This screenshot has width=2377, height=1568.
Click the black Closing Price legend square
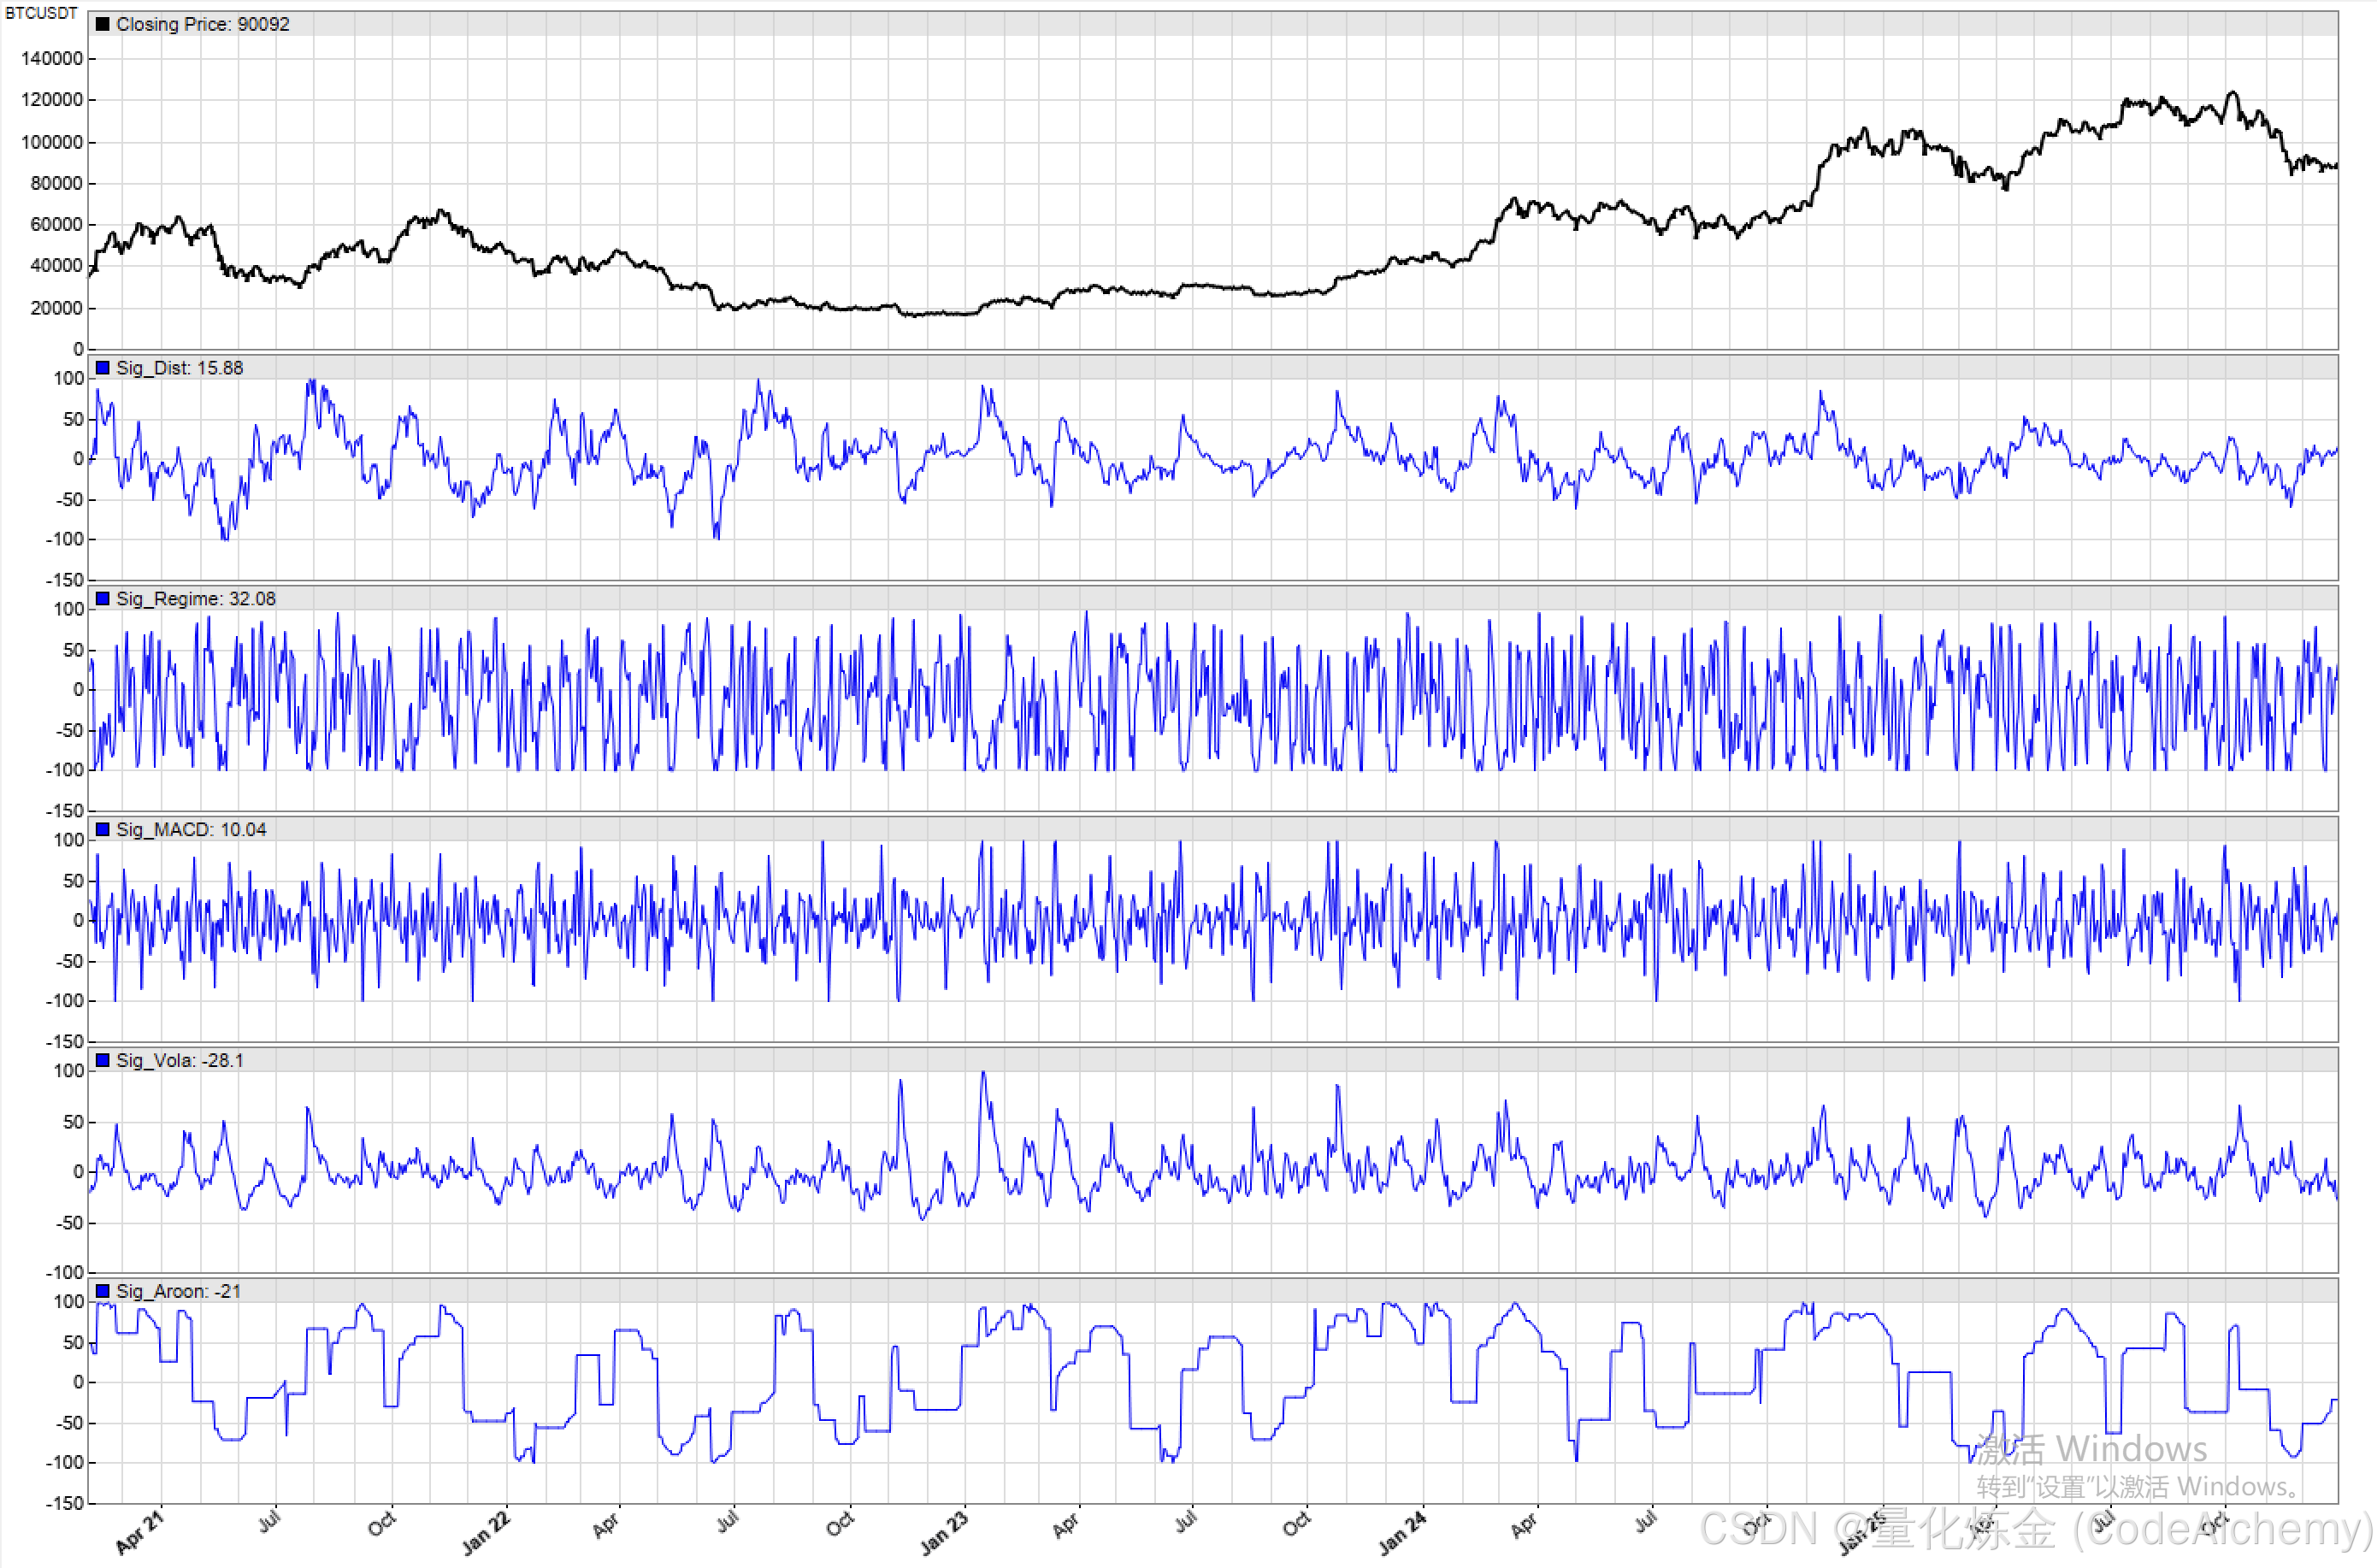[102, 24]
